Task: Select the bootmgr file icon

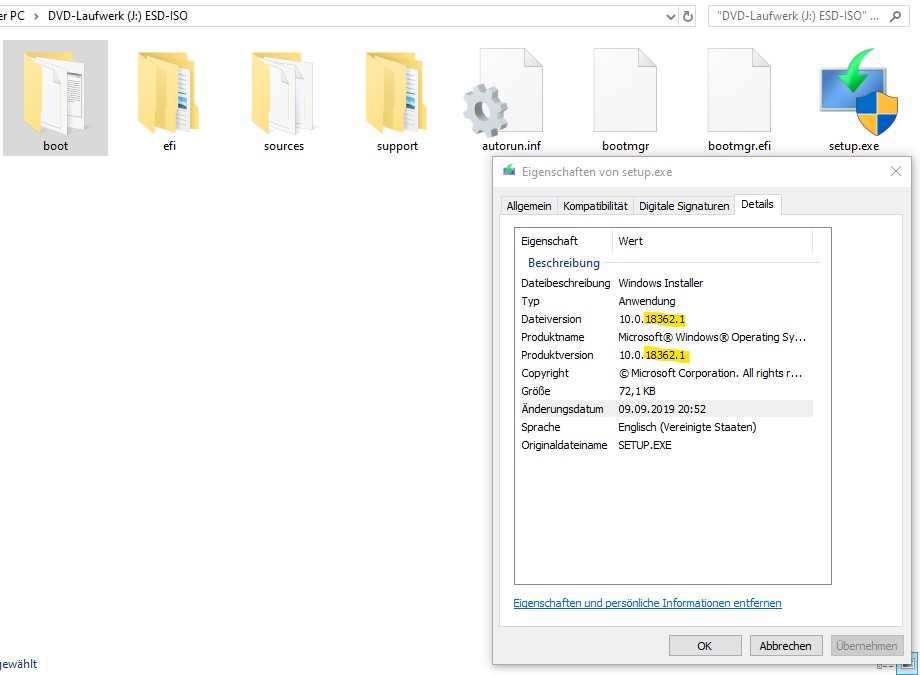Action: pos(625,90)
